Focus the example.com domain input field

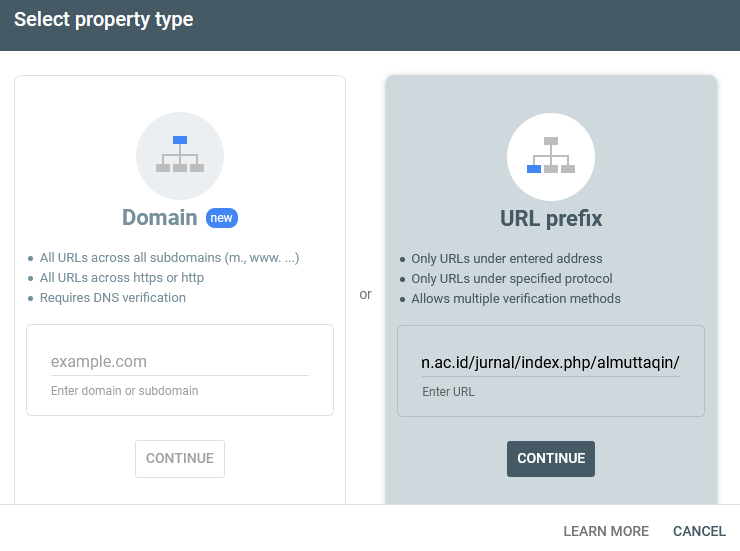180,362
